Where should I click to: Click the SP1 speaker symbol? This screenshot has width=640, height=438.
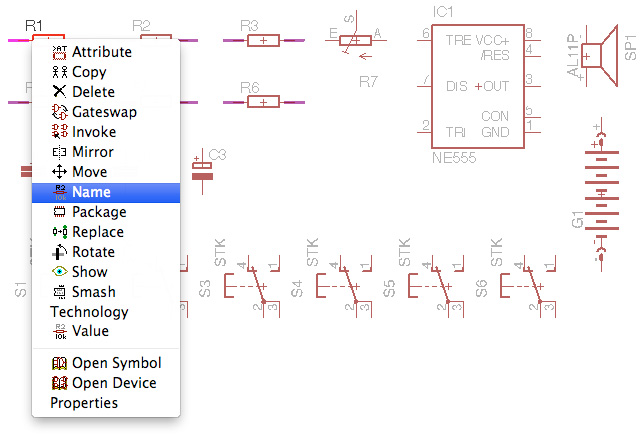tap(599, 58)
